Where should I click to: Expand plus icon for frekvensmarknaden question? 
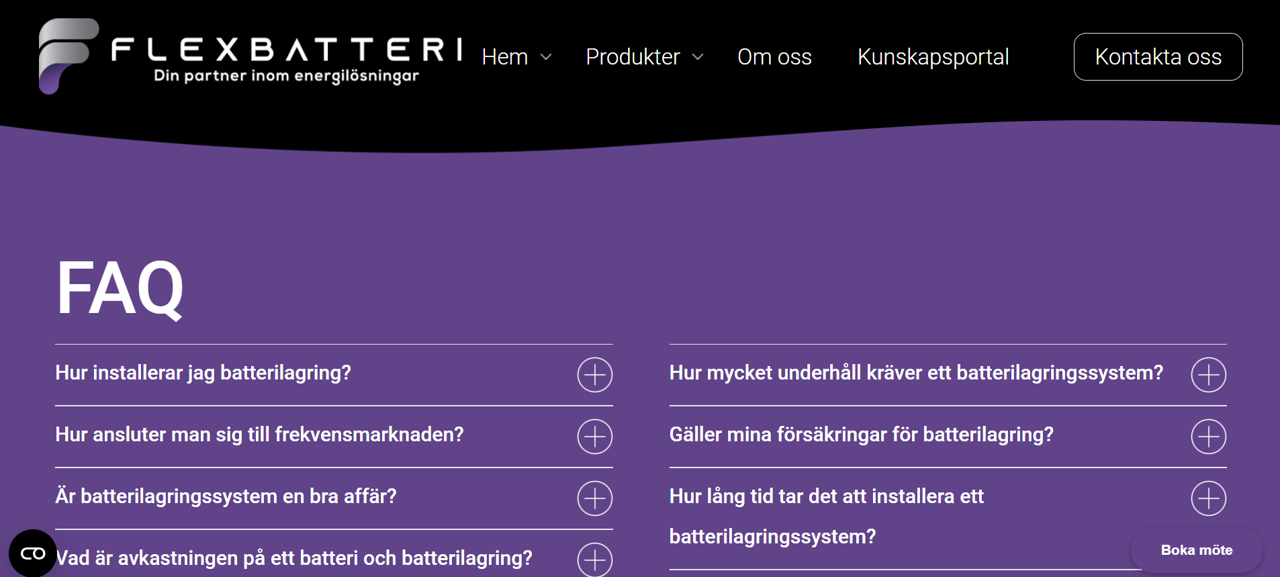coord(595,437)
